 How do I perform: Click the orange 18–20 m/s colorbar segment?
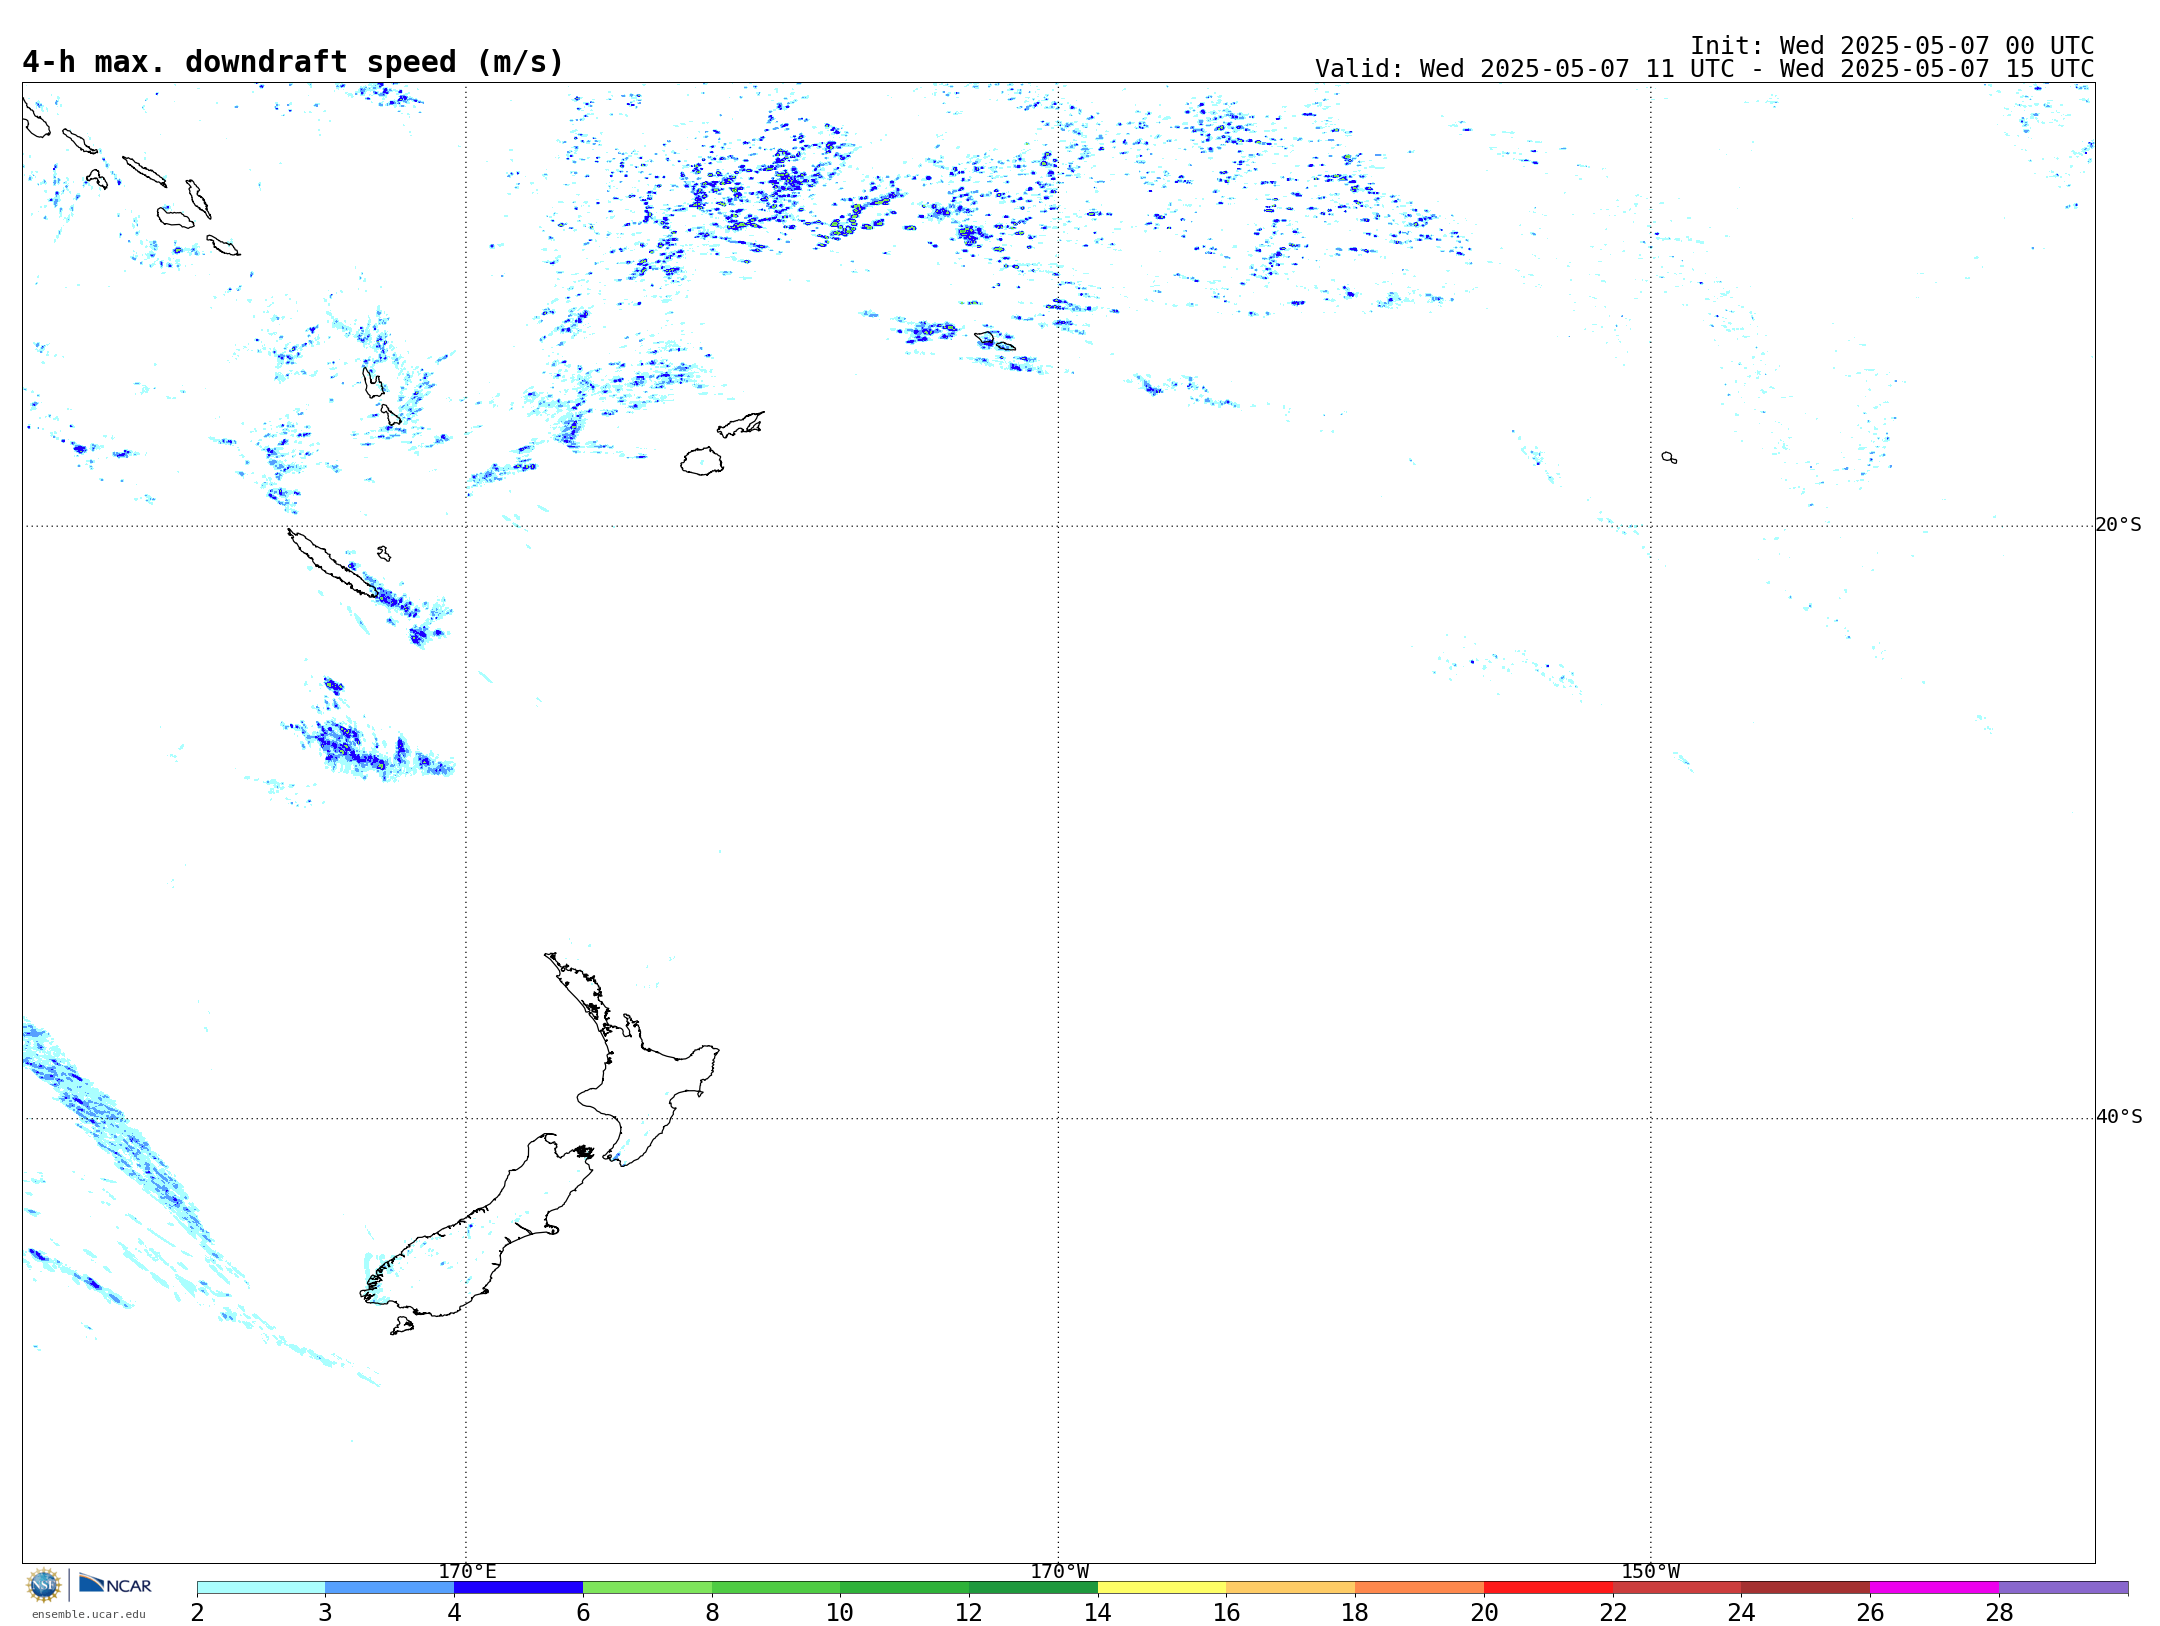[1419, 1587]
